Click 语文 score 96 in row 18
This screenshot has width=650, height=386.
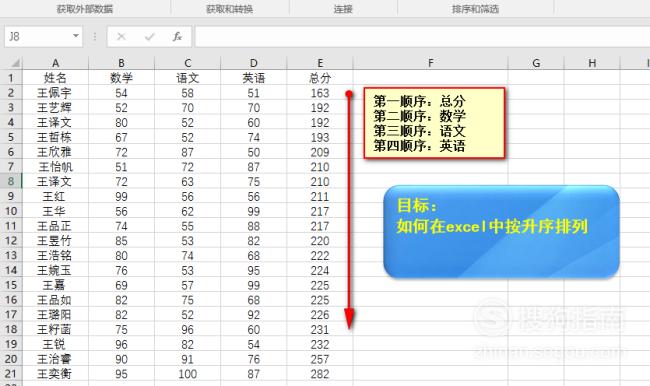point(187,330)
